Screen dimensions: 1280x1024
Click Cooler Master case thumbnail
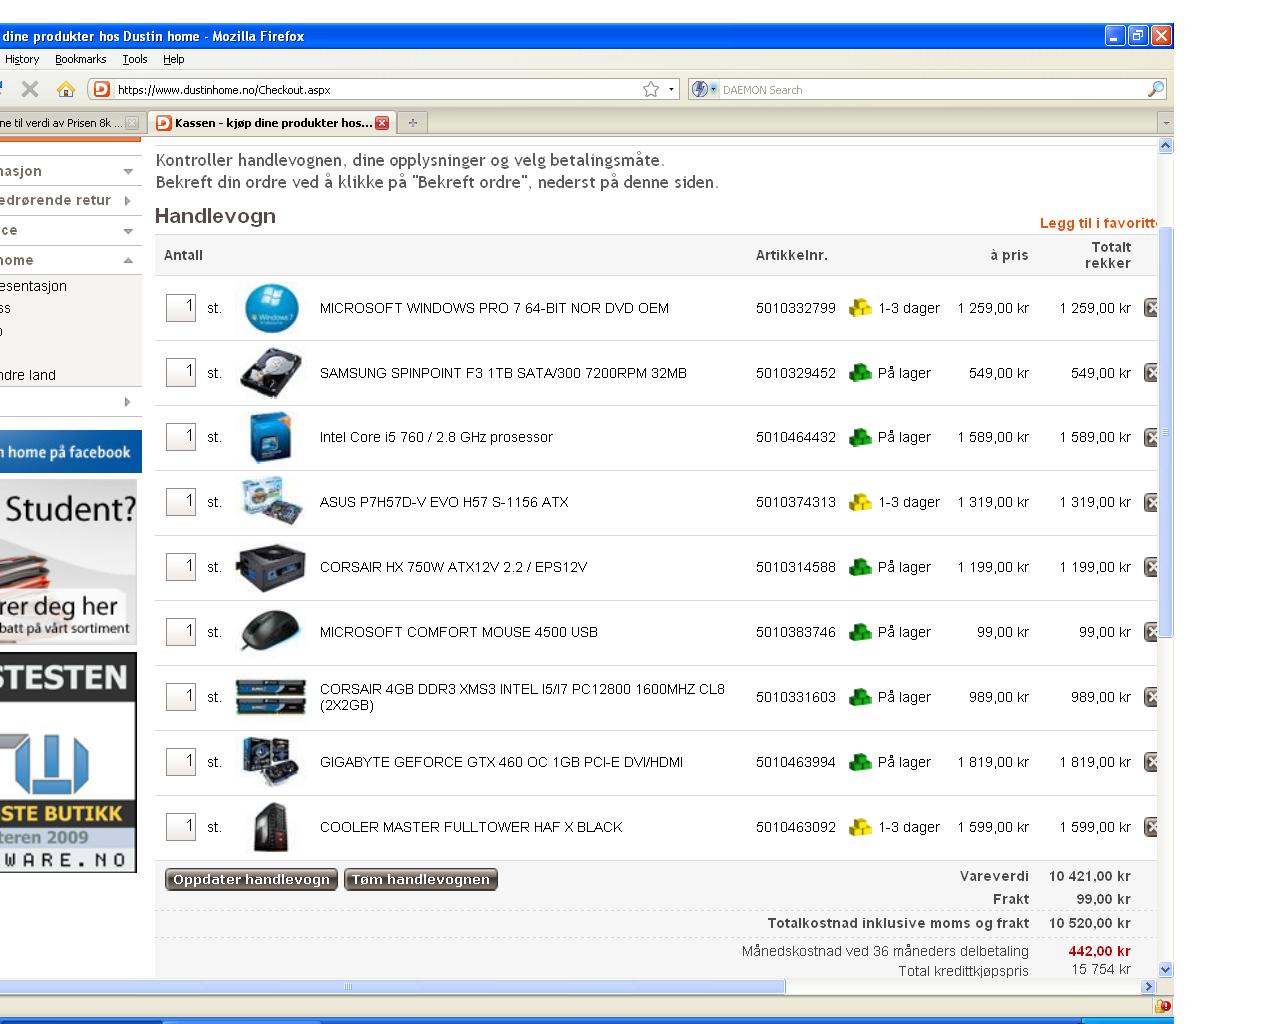coord(271,827)
